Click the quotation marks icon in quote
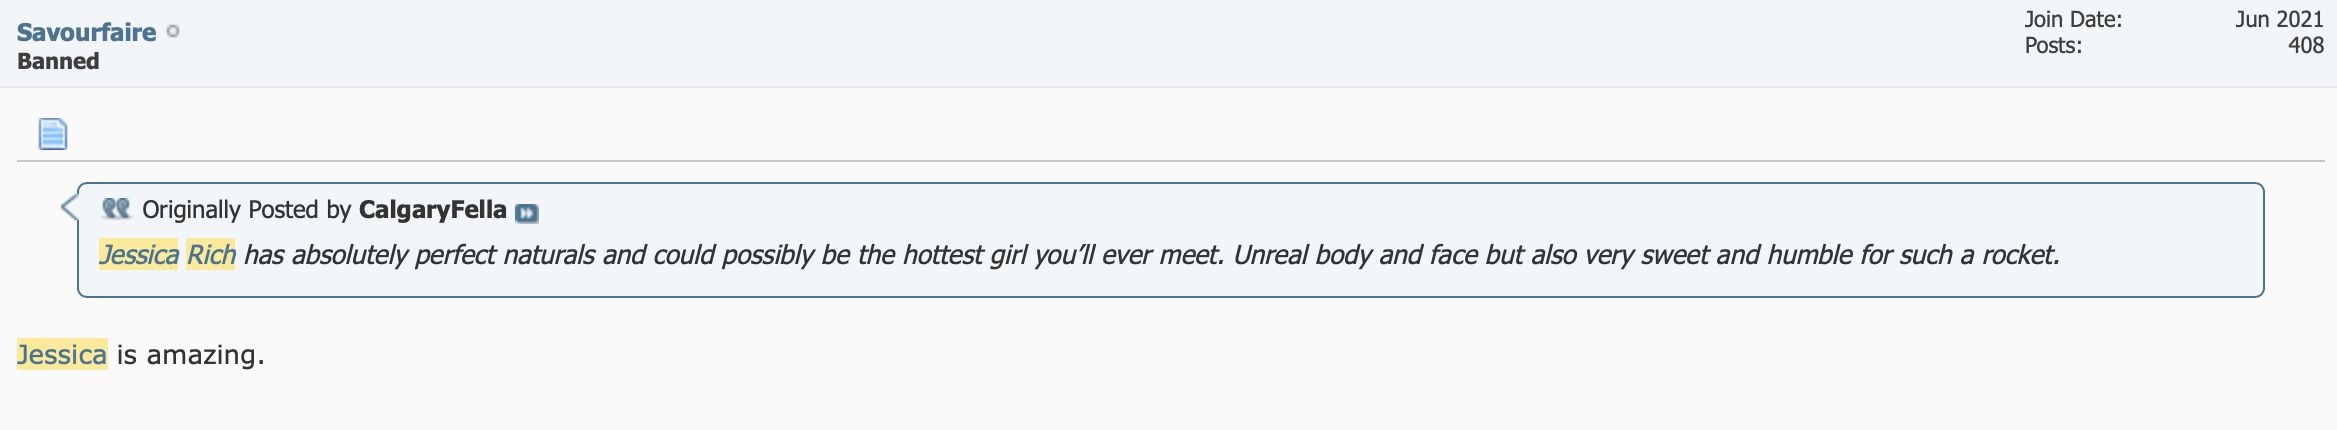This screenshot has width=2337, height=430. [x=116, y=208]
